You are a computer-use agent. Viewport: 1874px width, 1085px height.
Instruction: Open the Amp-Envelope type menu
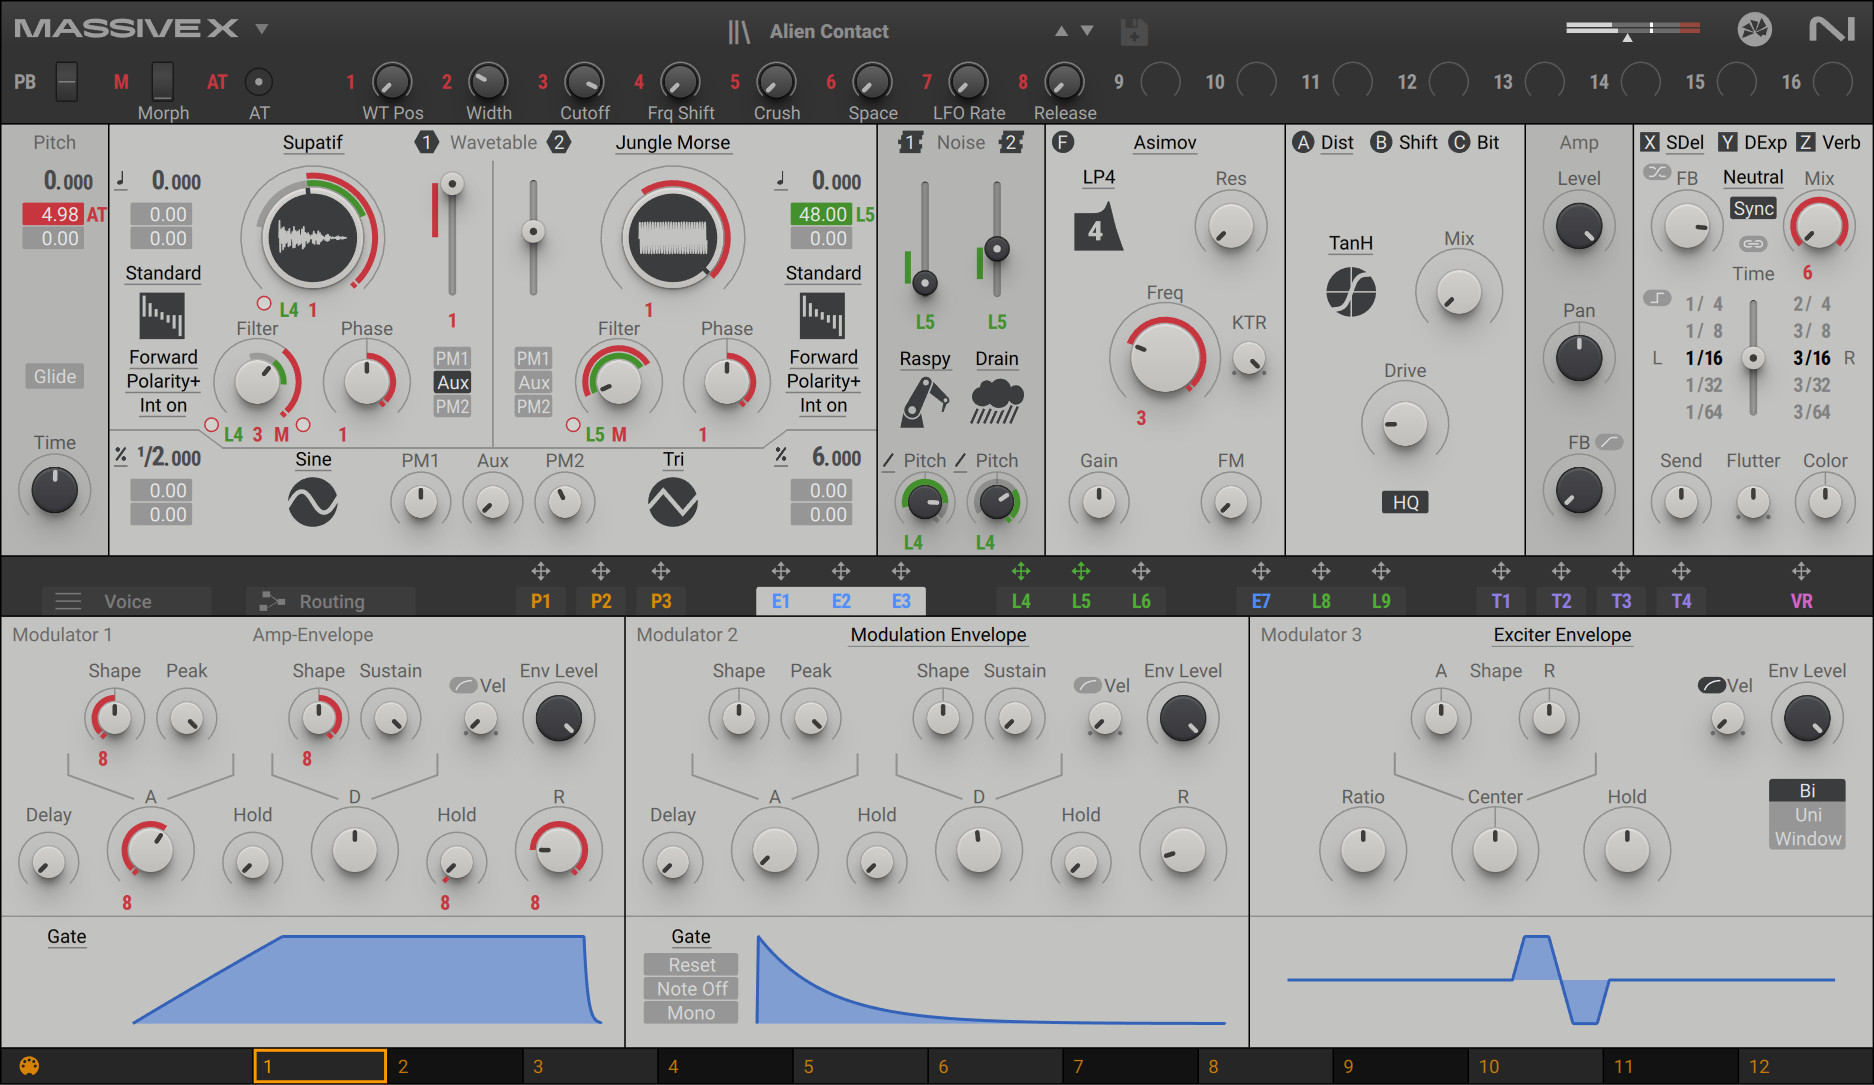[x=313, y=635]
